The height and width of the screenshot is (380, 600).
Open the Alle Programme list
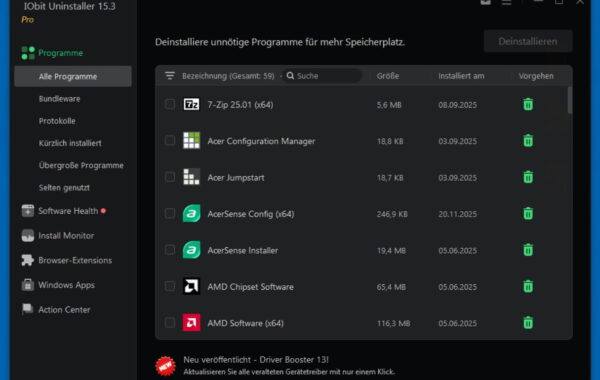[73, 77]
